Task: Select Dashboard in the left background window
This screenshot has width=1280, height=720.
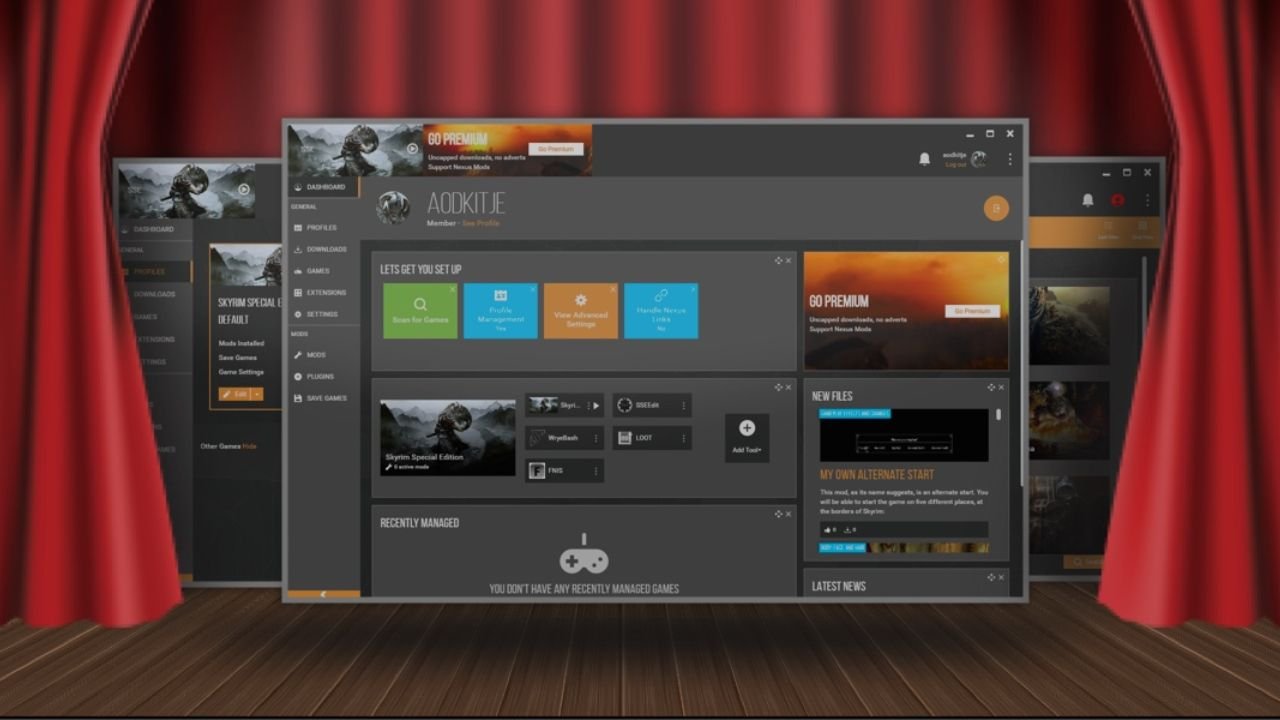Action: [x=154, y=229]
